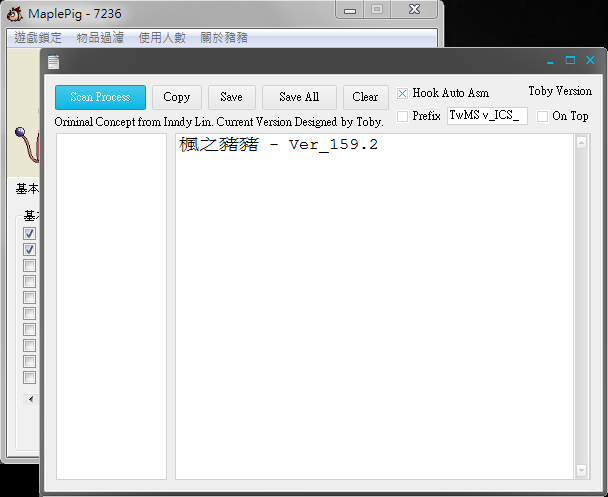Focus the prefix field containing TwMS v_ICS_
The width and height of the screenshot is (608, 497).
[x=487, y=116]
